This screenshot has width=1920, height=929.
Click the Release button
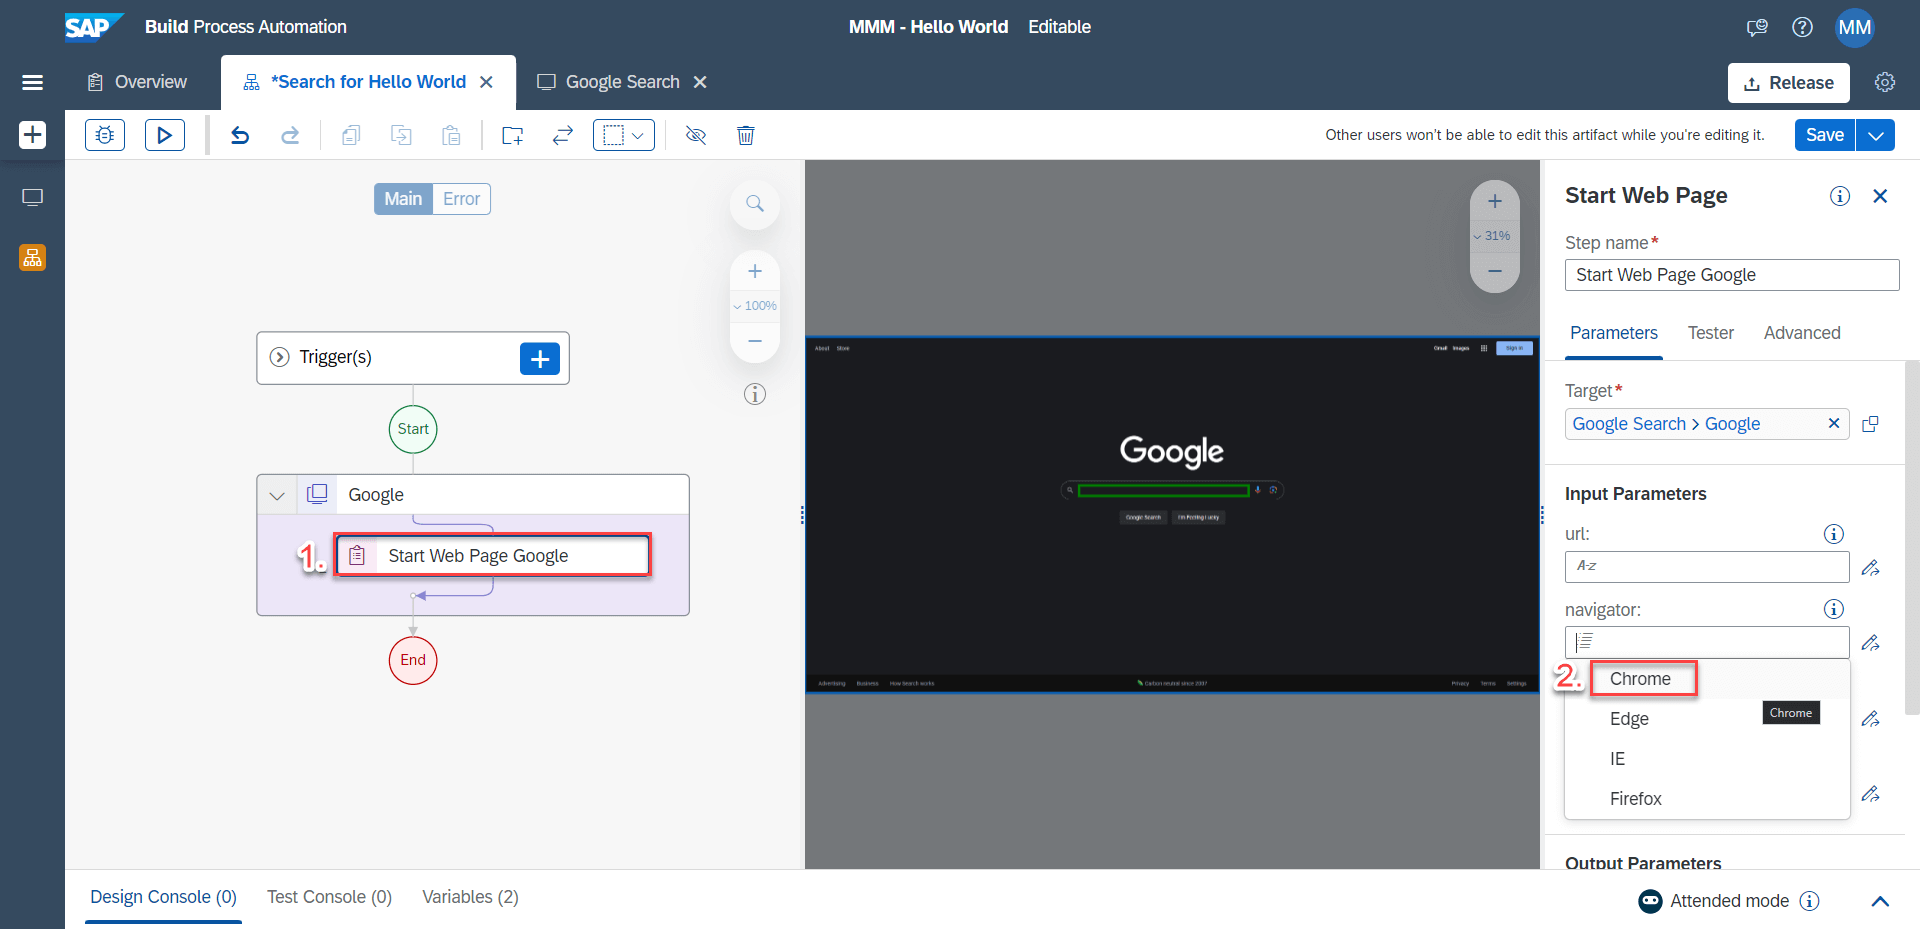pos(1788,83)
